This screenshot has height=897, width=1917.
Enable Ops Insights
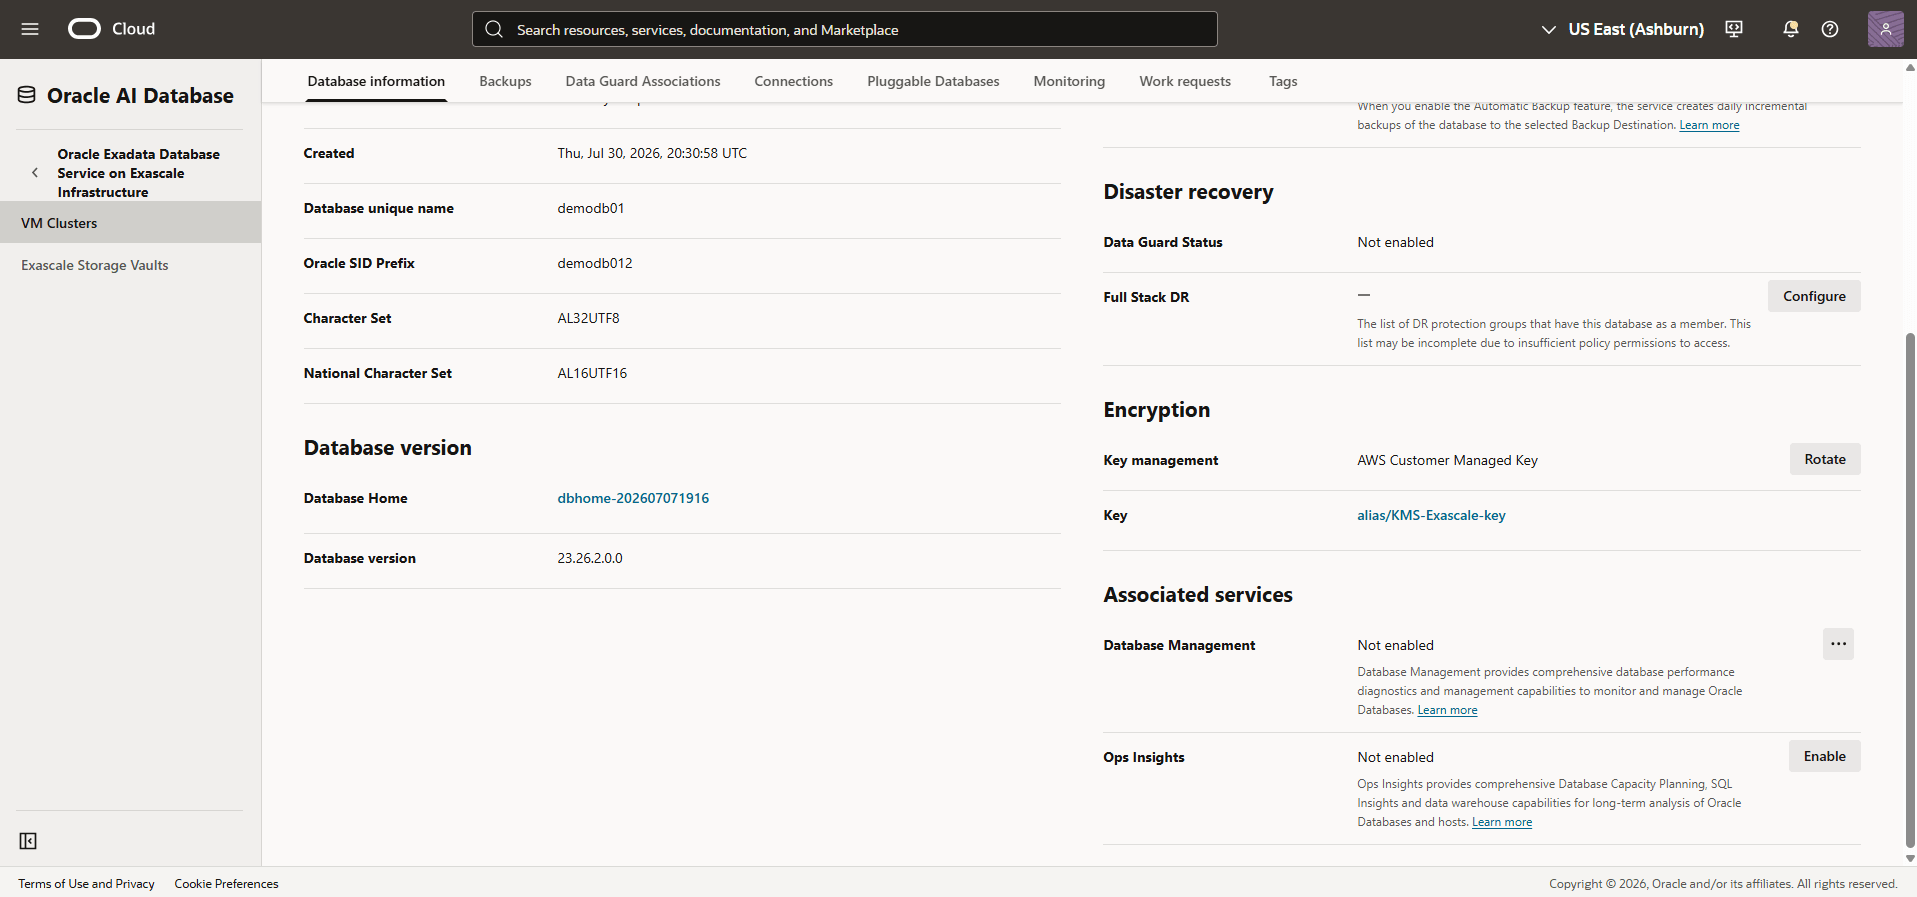[x=1824, y=756]
